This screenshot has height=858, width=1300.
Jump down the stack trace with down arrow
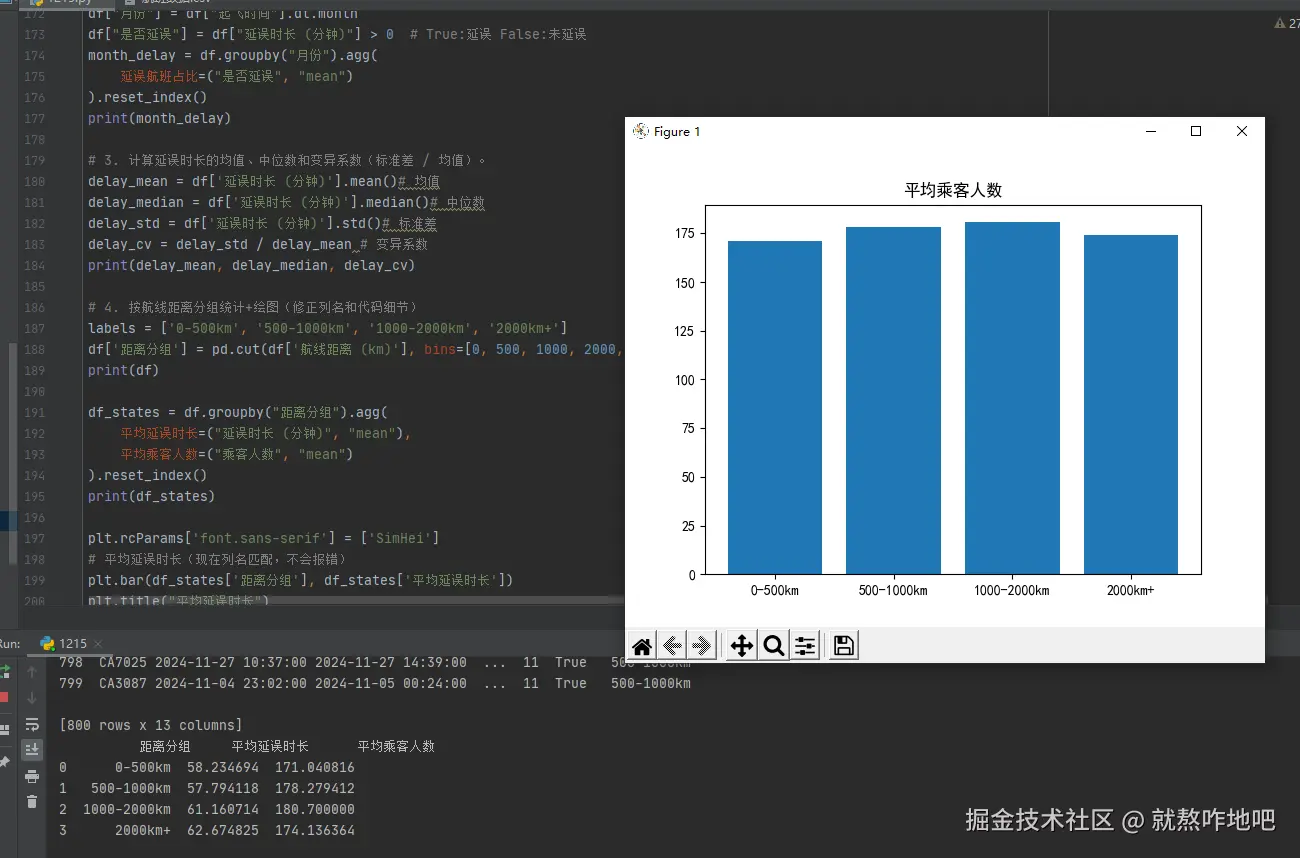[32, 697]
